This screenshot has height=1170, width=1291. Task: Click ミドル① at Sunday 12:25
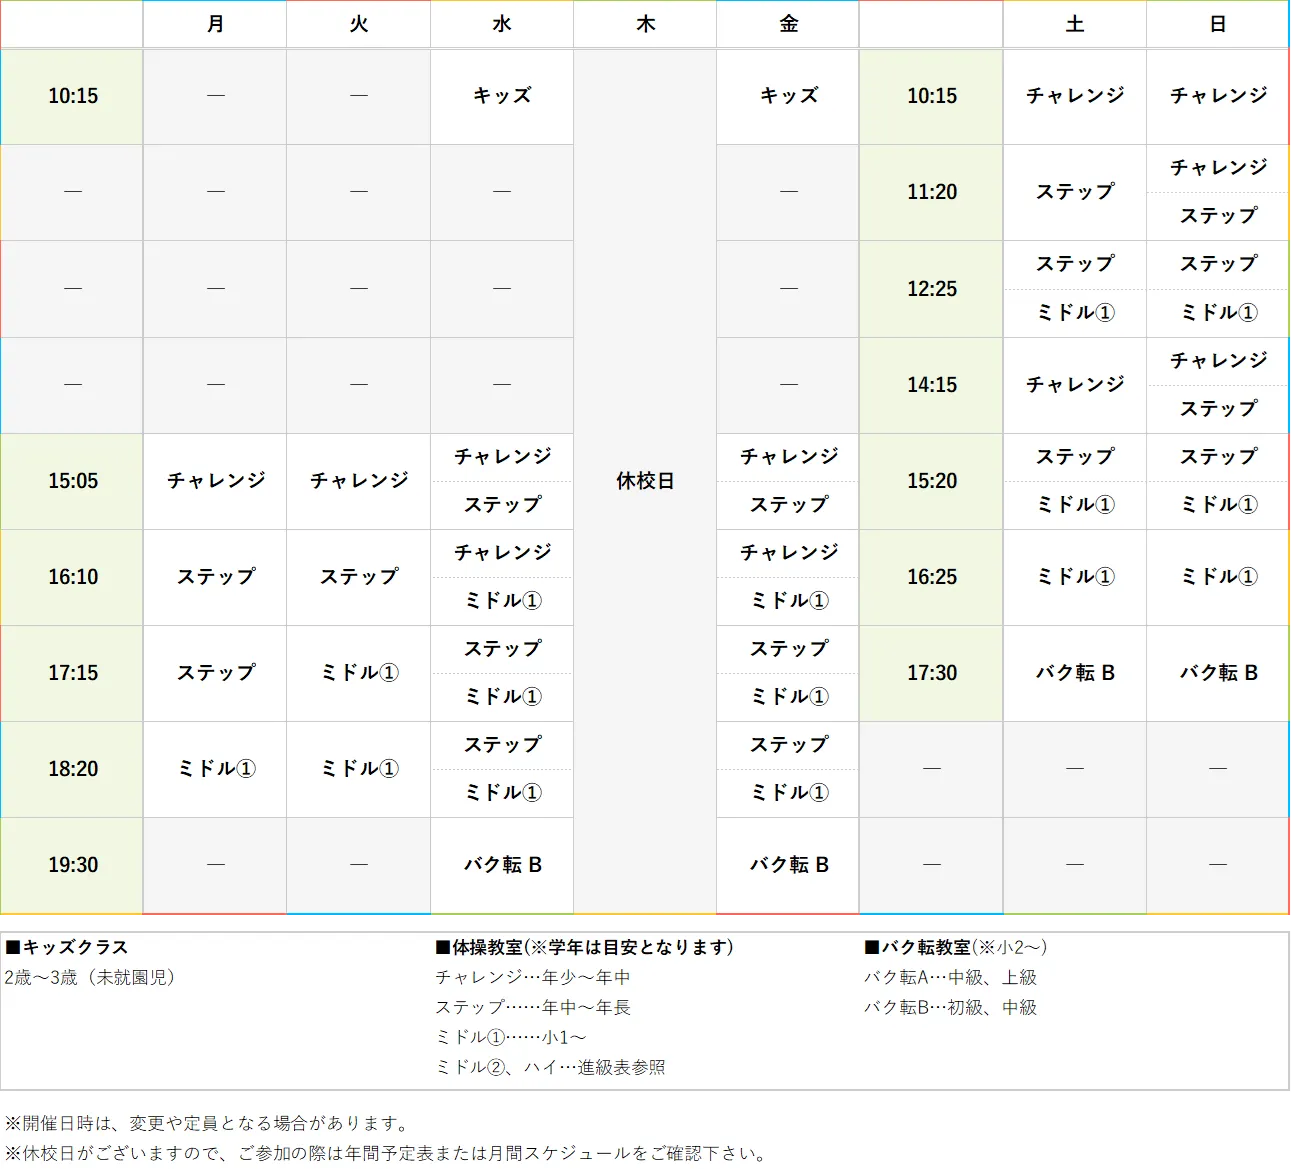pyautogui.click(x=1216, y=312)
